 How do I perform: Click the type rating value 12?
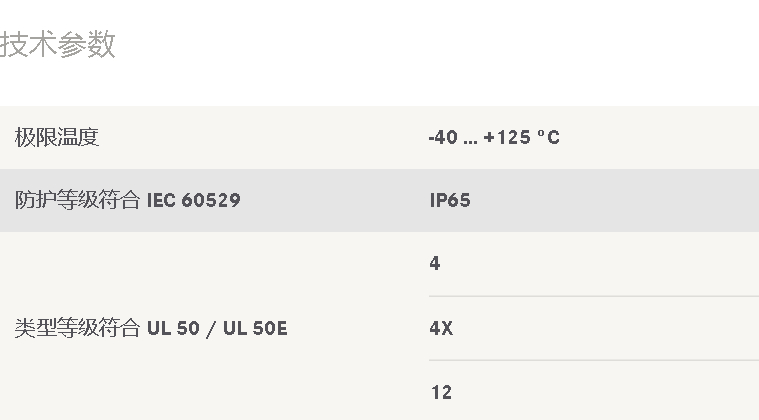point(441,392)
